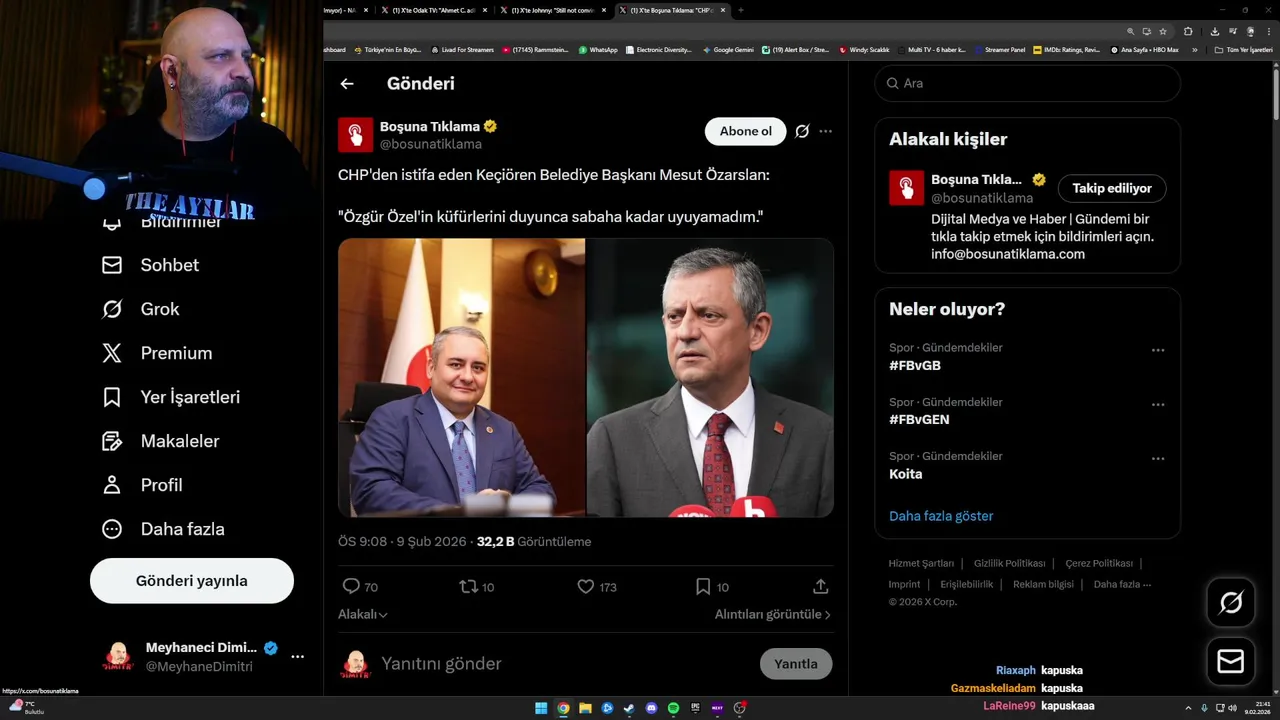The height and width of the screenshot is (720, 1280).
Task: Bookmark this page with star icon
Action: pos(1163,31)
